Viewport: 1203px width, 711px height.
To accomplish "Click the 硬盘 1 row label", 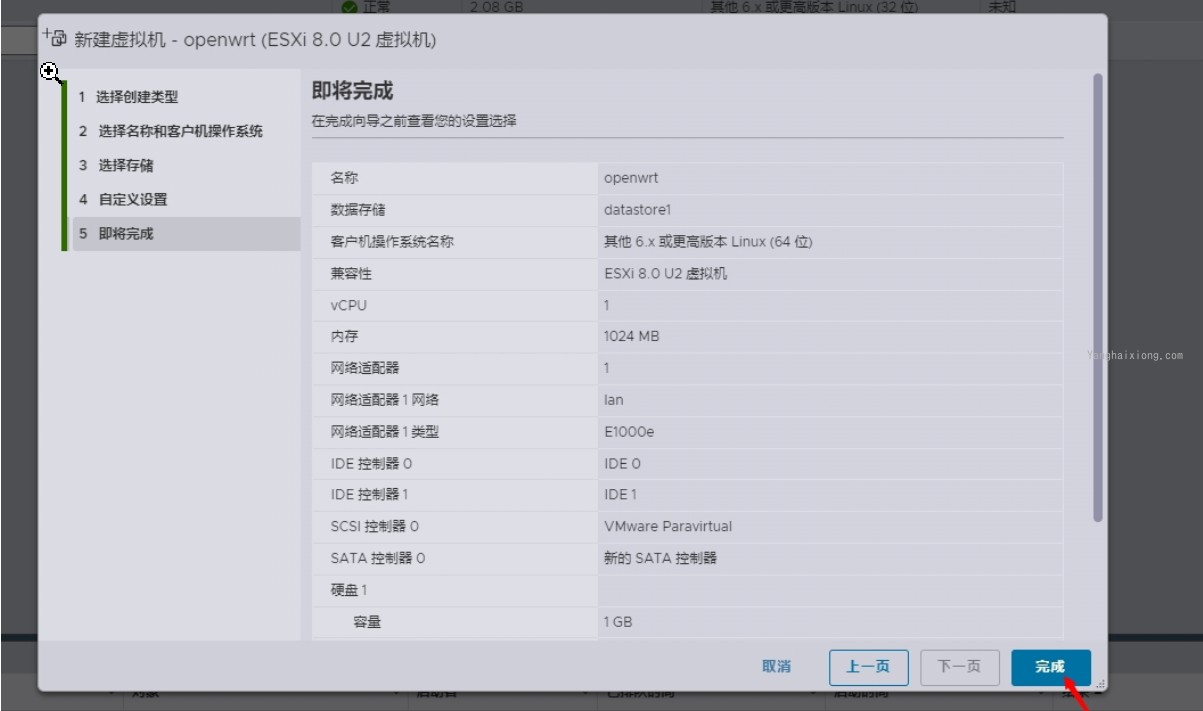I will [x=349, y=590].
